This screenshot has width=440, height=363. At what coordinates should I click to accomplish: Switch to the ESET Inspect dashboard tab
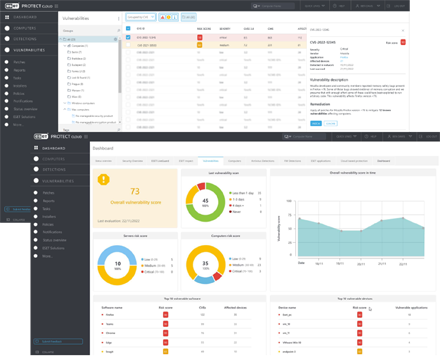coord(186,161)
